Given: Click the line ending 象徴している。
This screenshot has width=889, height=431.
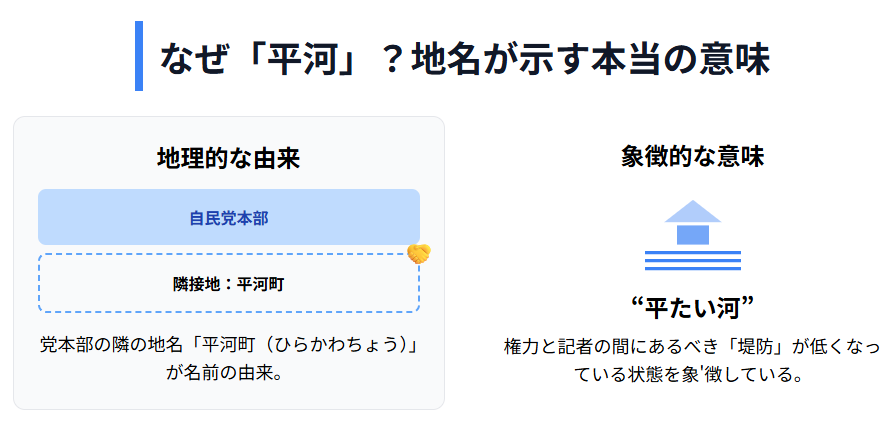Looking at the screenshot, I should tap(693, 376).
